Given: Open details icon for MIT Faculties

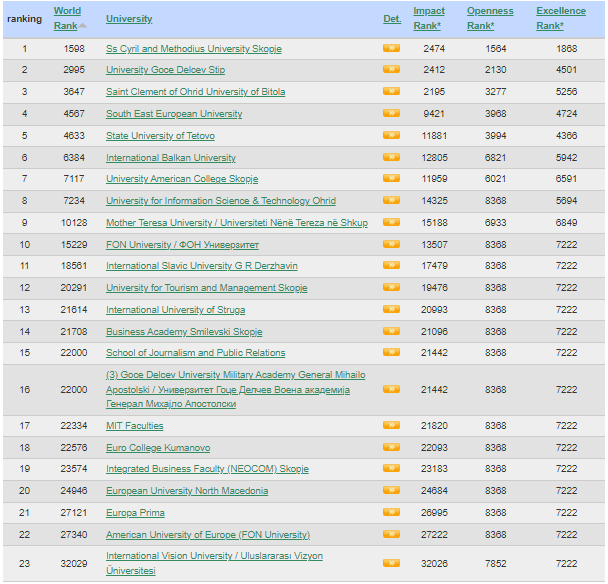Looking at the screenshot, I should click(x=391, y=426).
